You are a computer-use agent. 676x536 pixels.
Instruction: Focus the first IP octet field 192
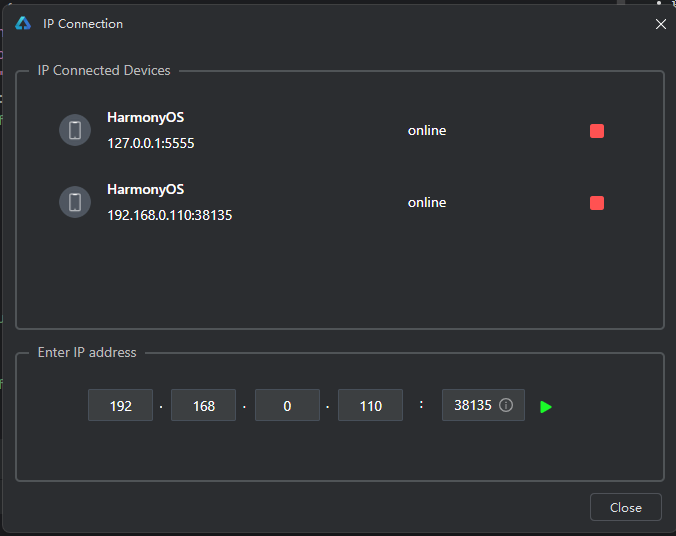point(120,405)
